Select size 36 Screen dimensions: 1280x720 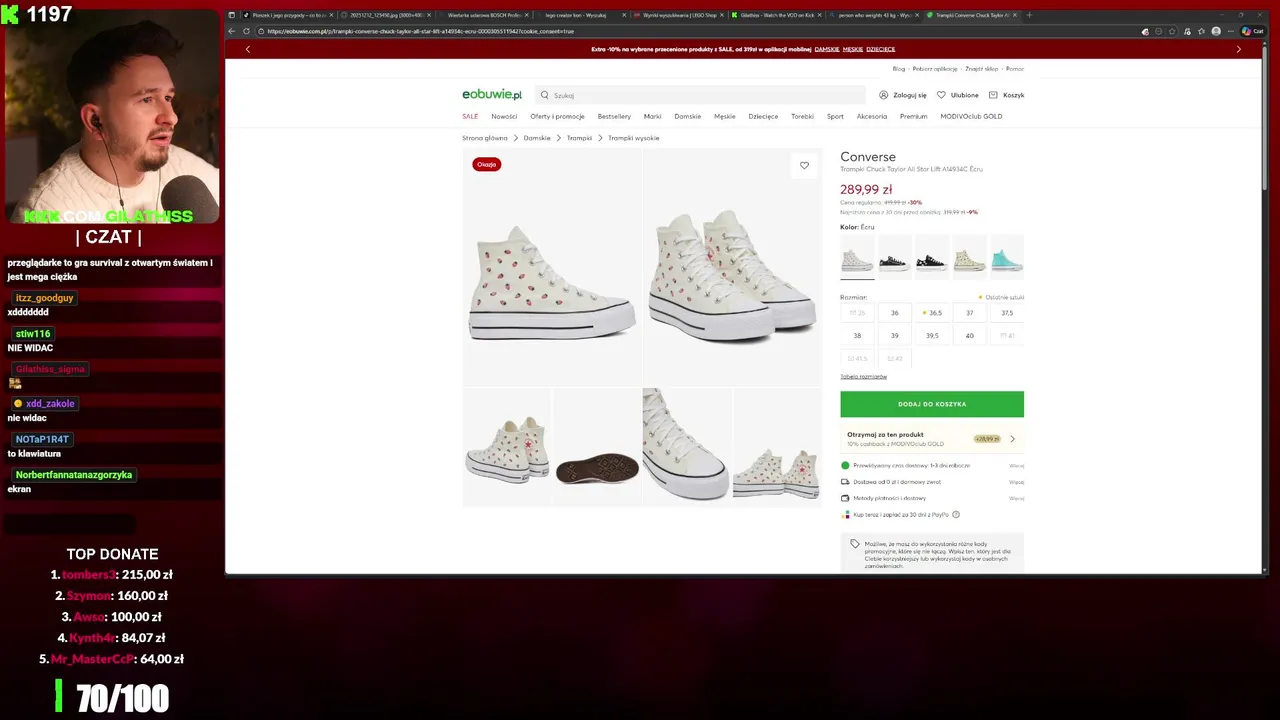(x=895, y=313)
